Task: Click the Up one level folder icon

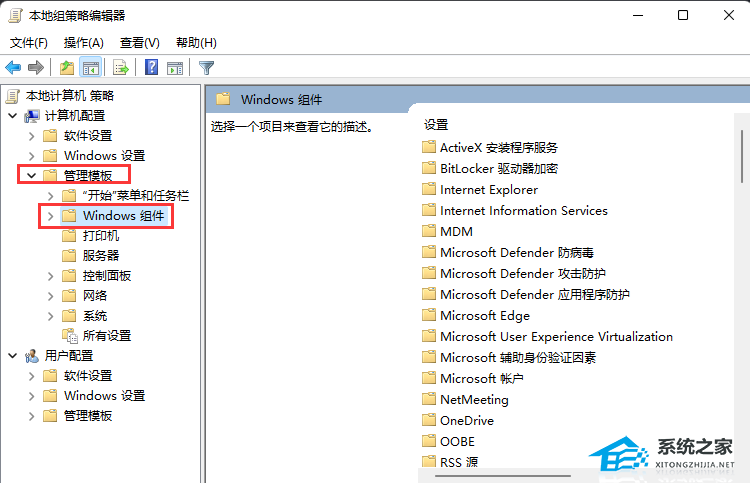Action: (66, 68)
